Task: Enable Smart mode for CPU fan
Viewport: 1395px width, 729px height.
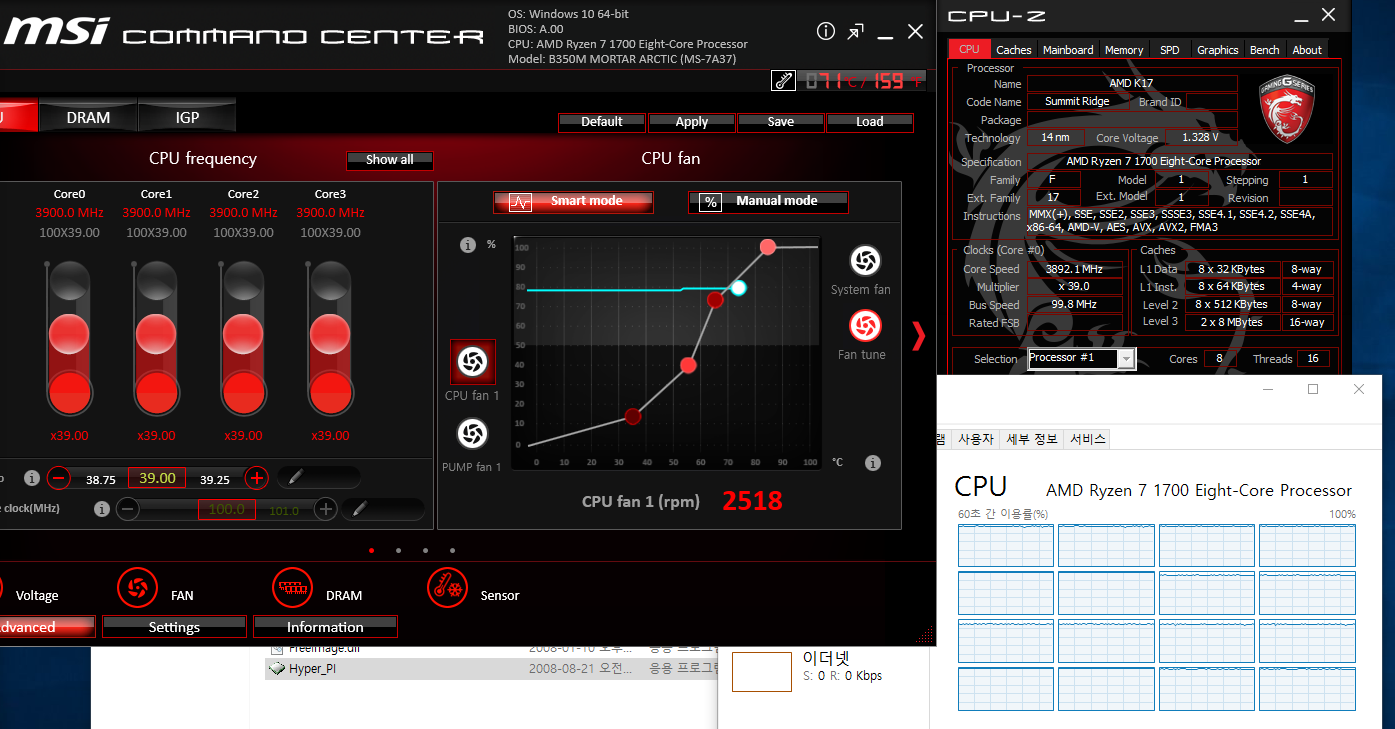Action: [573, 202]
